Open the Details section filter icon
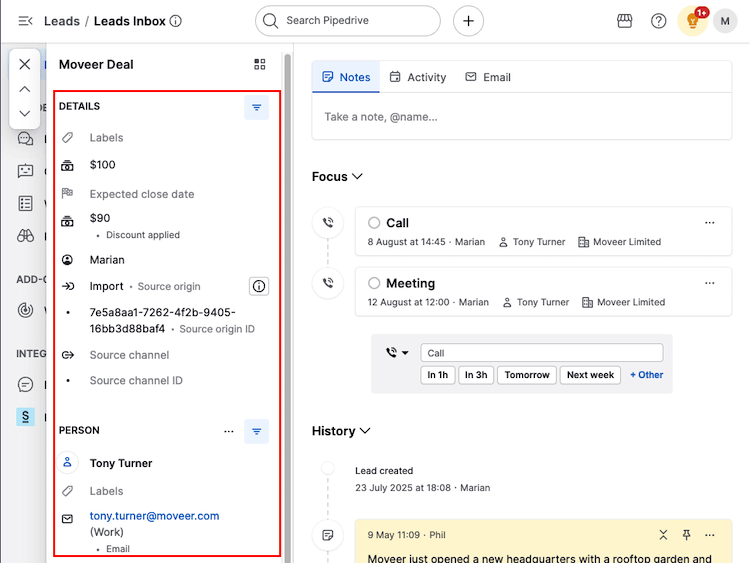This screenshot has height=563, width=750. point(257,107)
